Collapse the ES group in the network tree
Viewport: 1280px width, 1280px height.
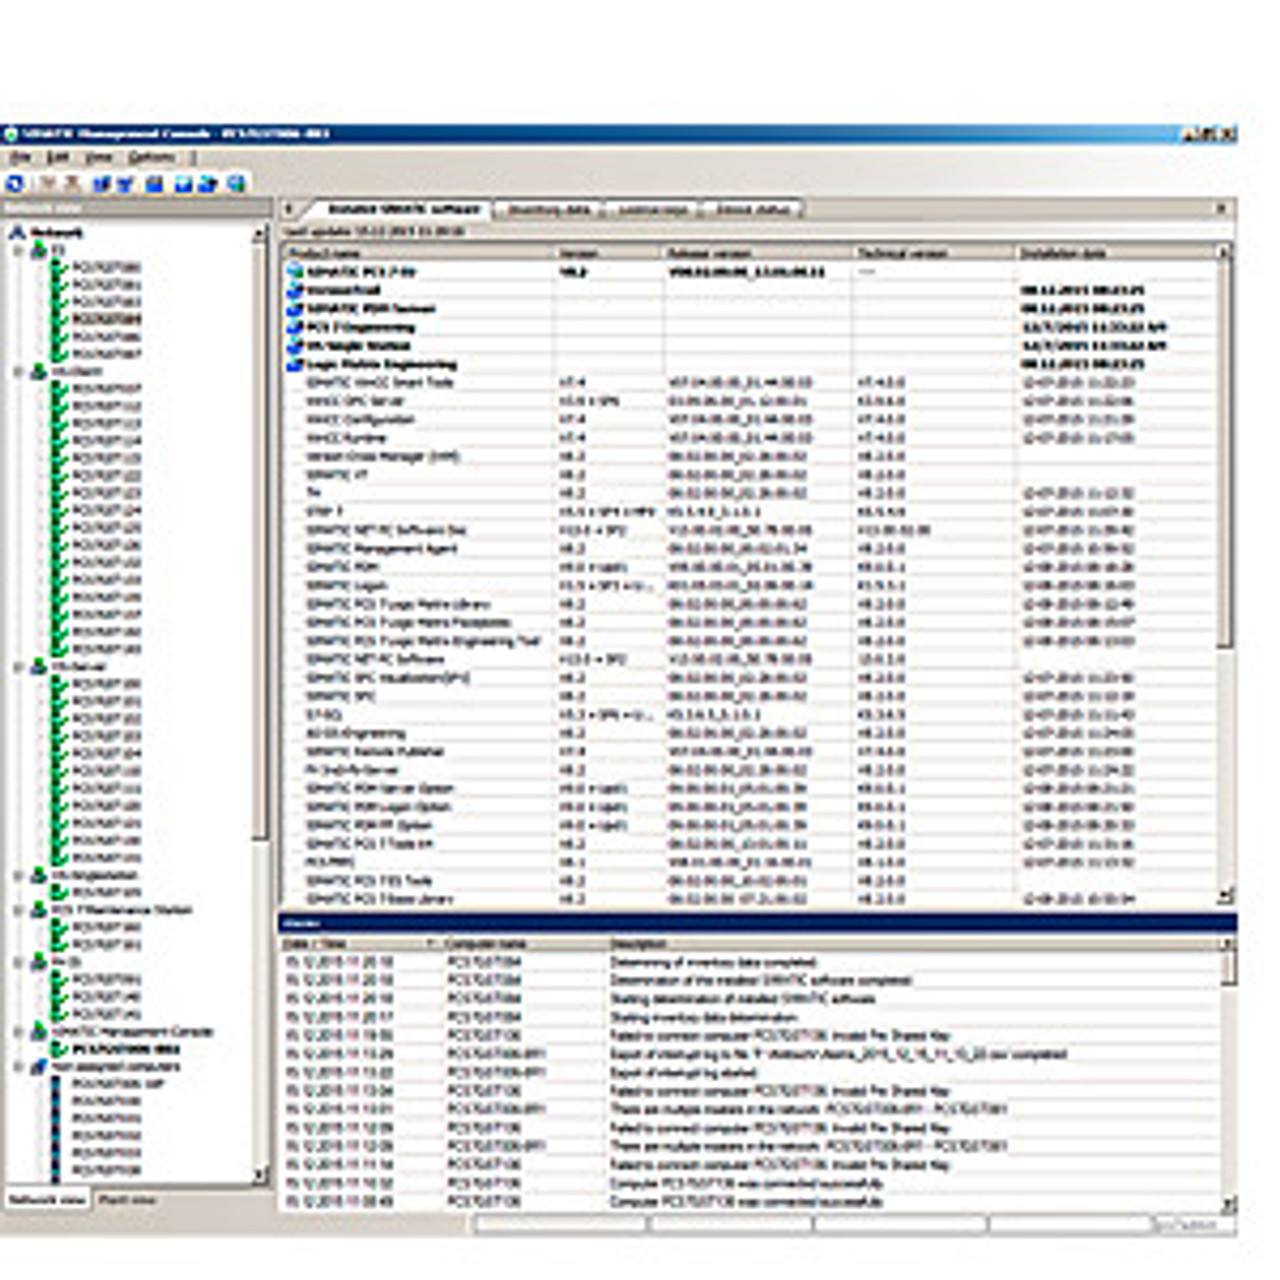click(x=18, y=250)
